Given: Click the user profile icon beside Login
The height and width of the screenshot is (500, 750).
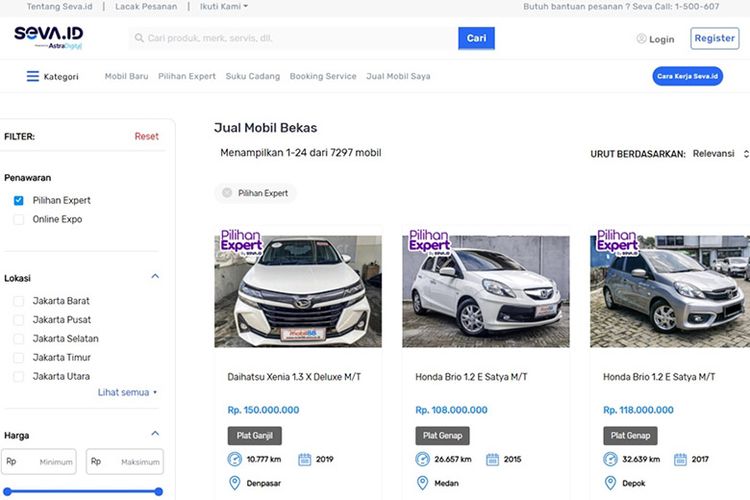Looking at the screenshot, I should click(641, 39).
